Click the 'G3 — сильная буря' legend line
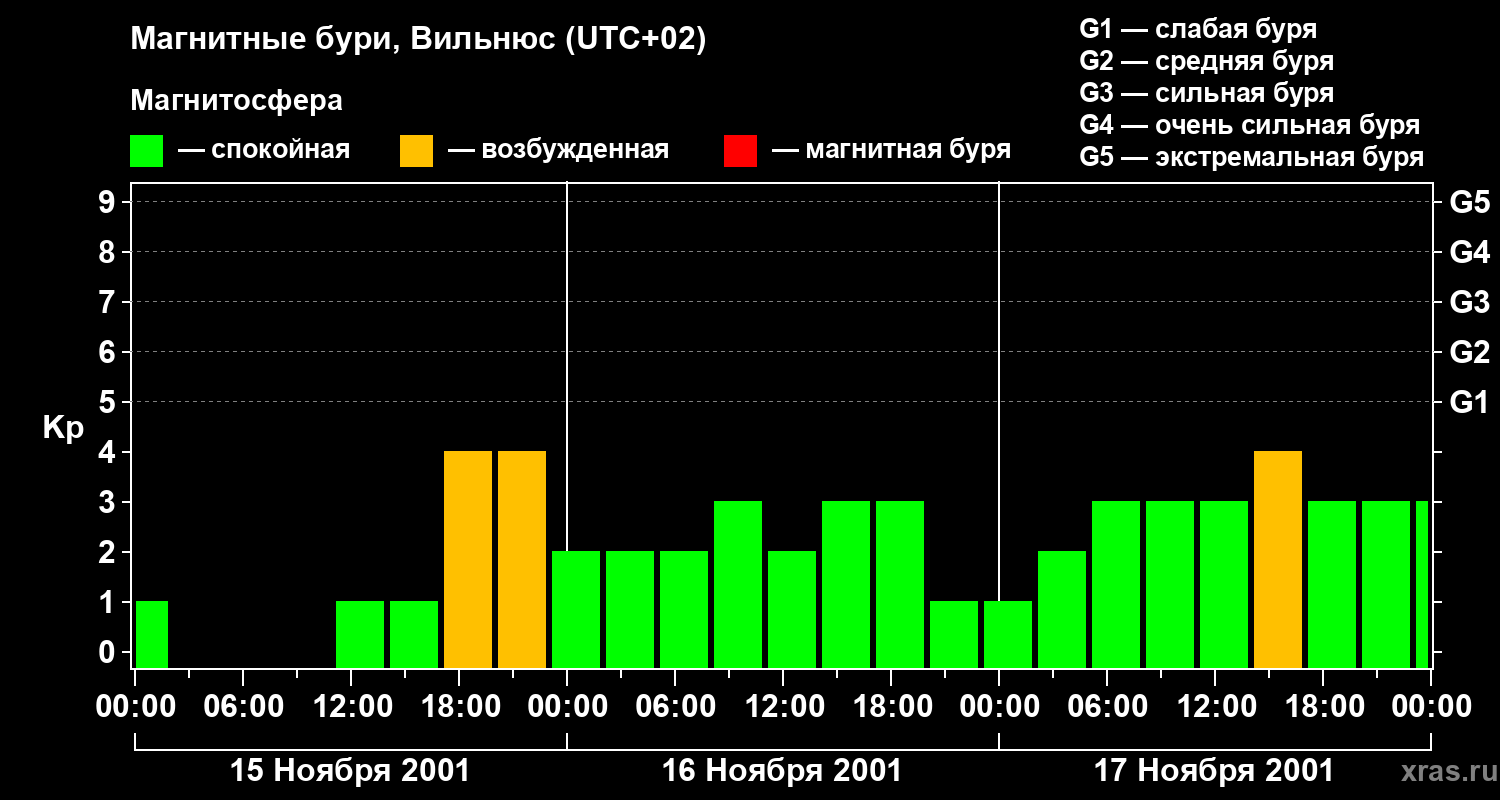The height and width of the screenshot is (800, 1500). point(1206,93)
